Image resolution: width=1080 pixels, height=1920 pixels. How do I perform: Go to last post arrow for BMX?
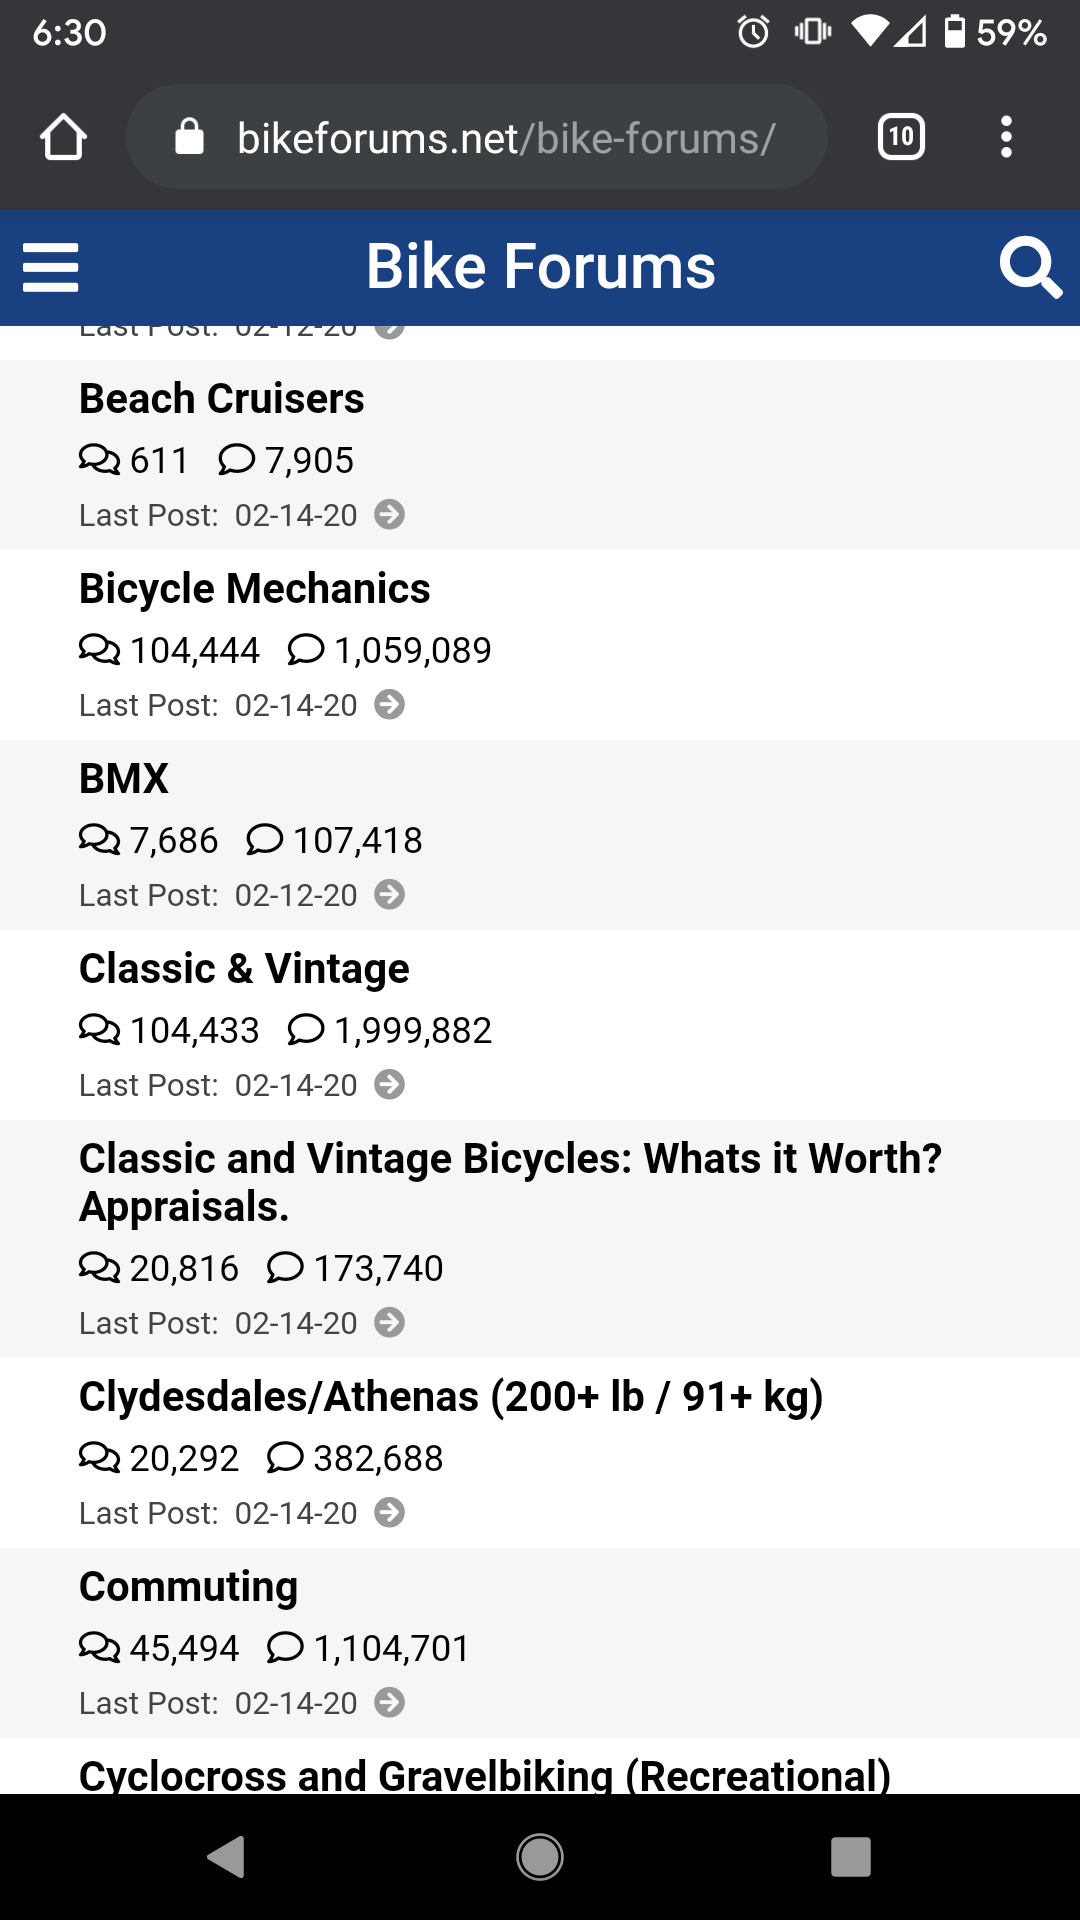point(390,895)
